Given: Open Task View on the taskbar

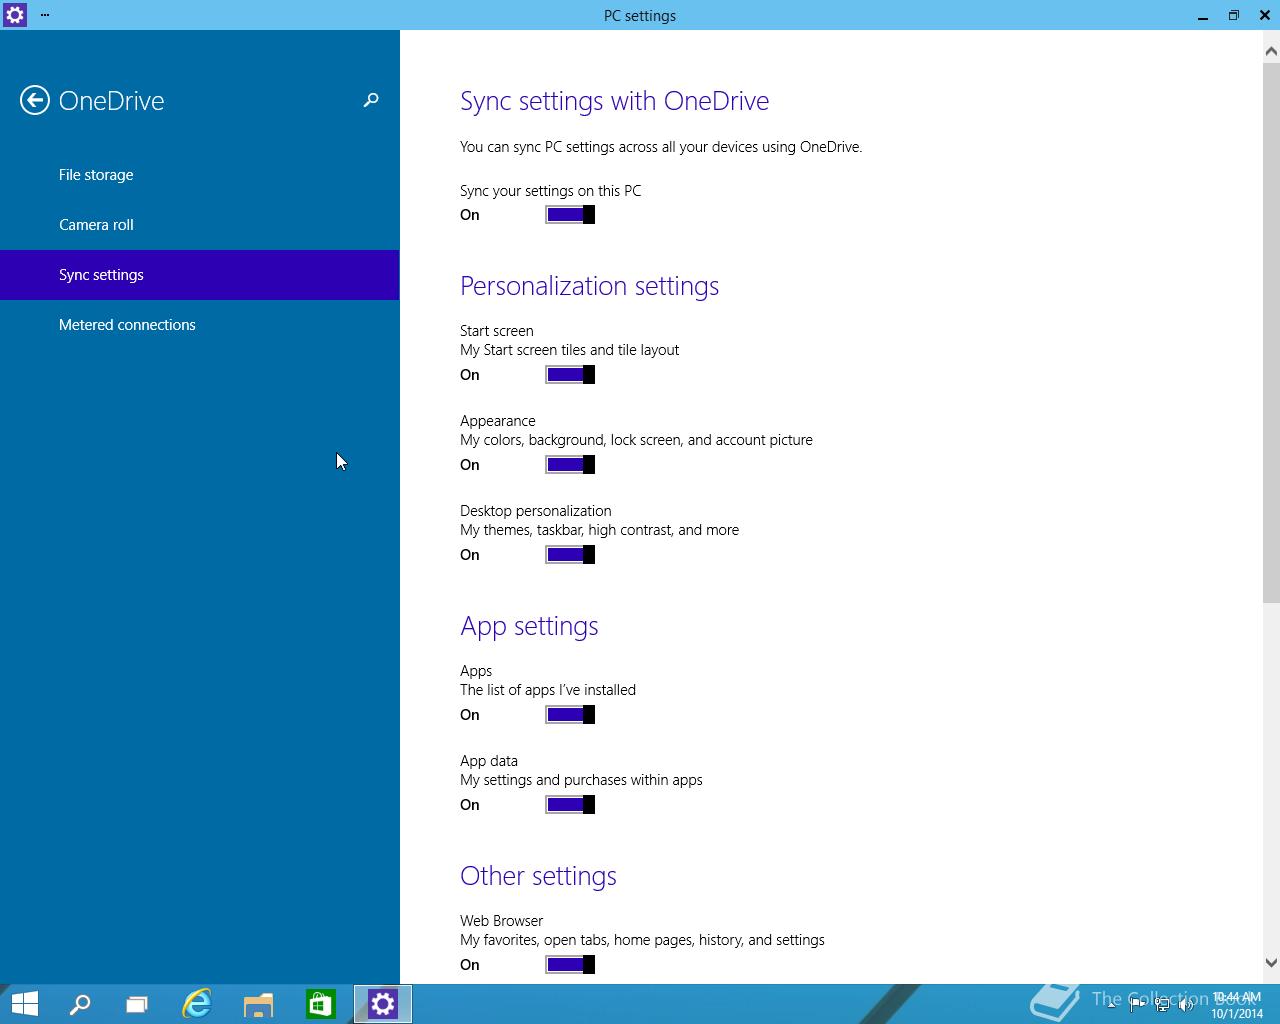Looking at the screenshot, I should coord(137,1004).
